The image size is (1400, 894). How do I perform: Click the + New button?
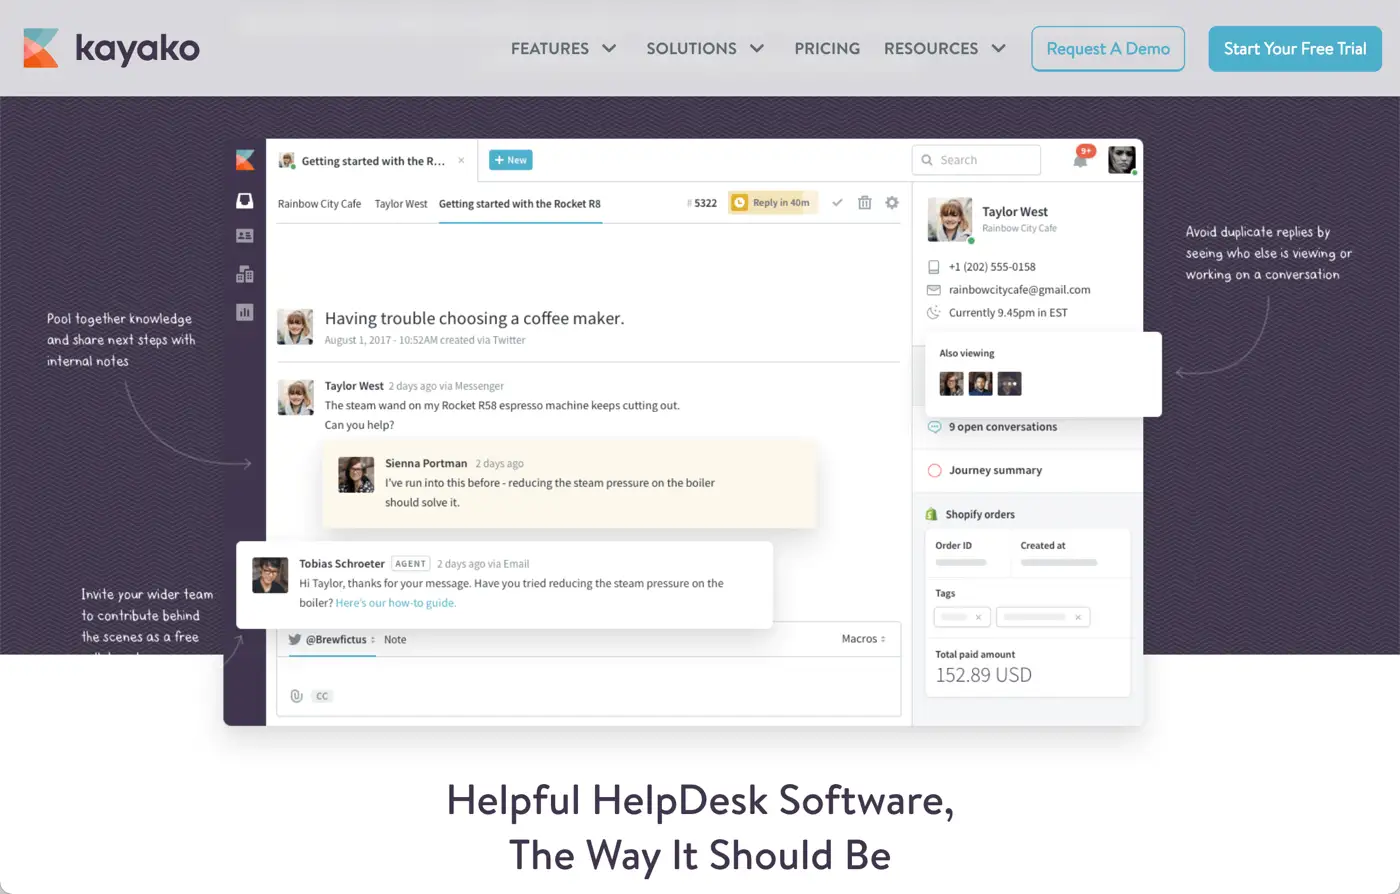[x=510, y=160]
